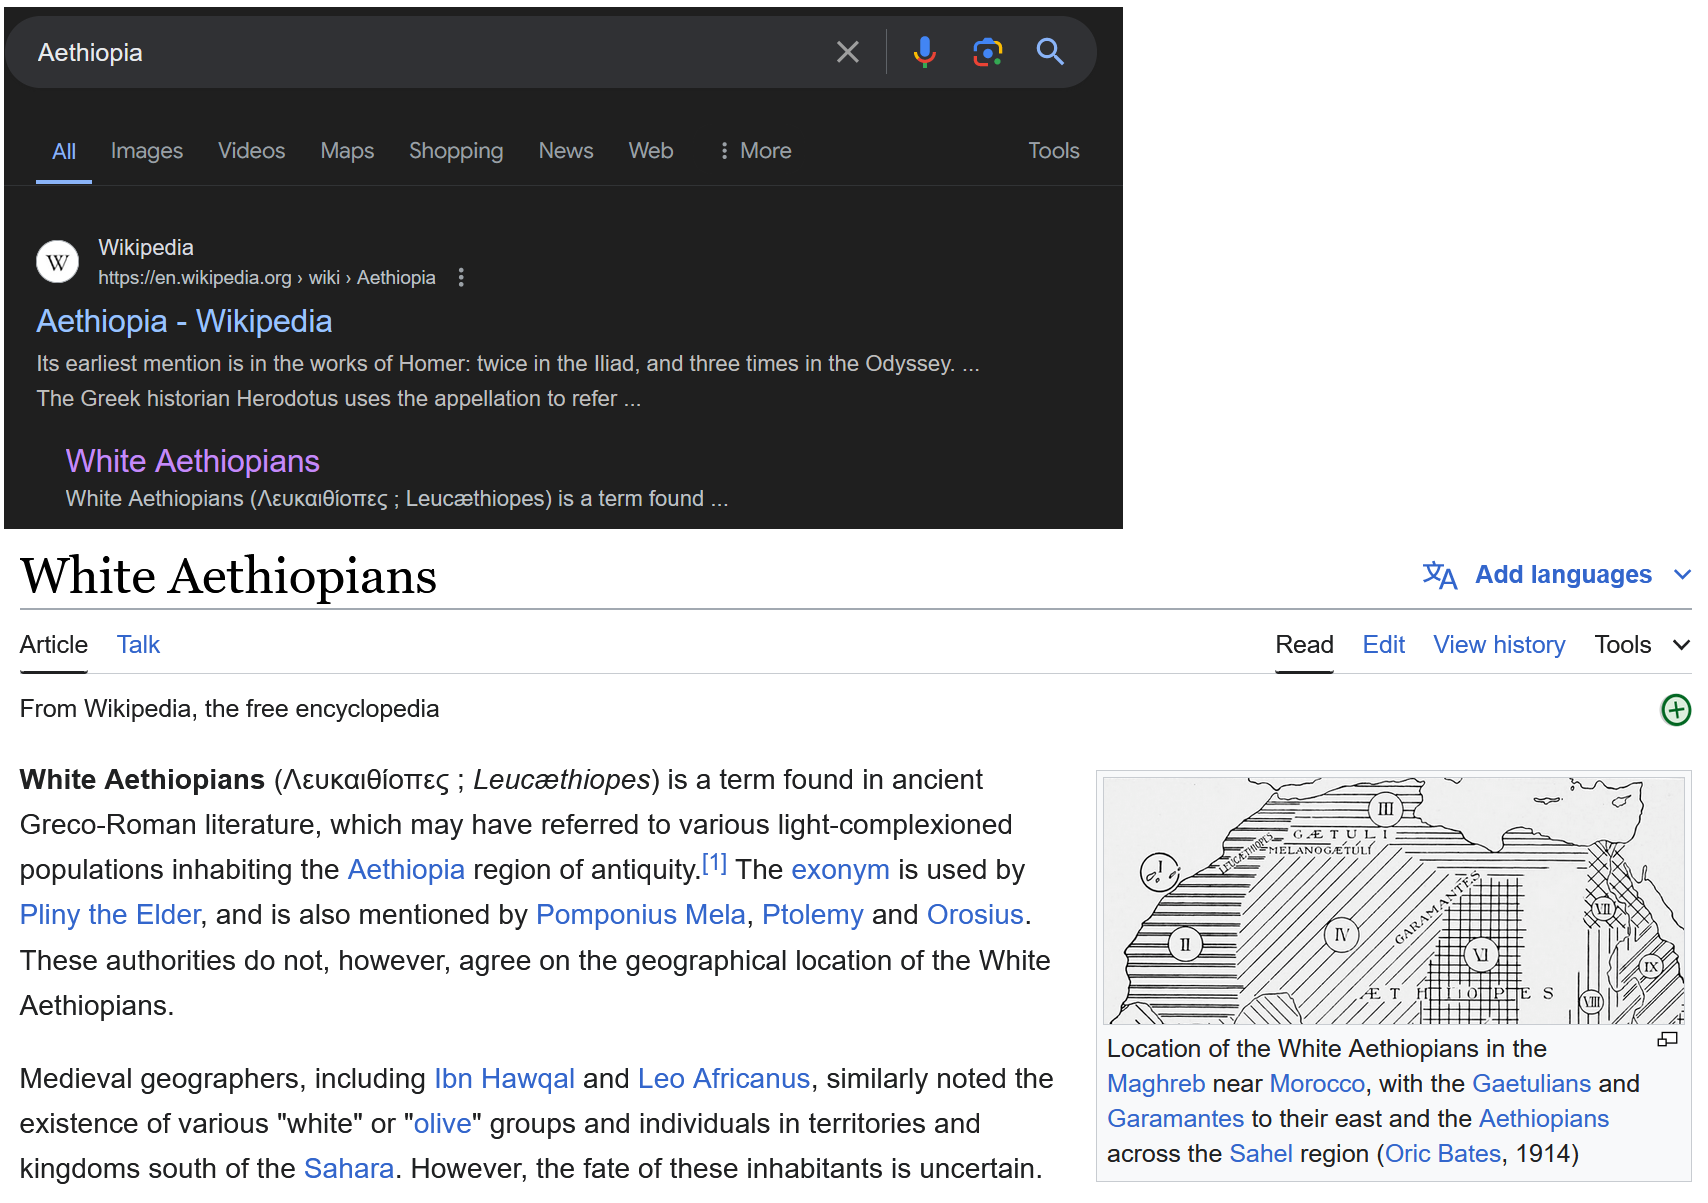1708x1203 pixels.
Task: Click the translate languages icon
Action: point(1440,575)
